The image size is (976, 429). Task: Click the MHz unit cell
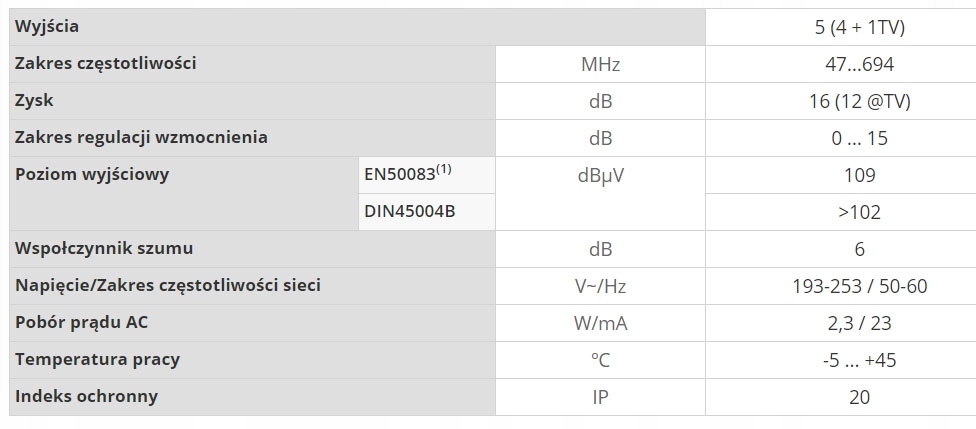click(x=600, y=64)
